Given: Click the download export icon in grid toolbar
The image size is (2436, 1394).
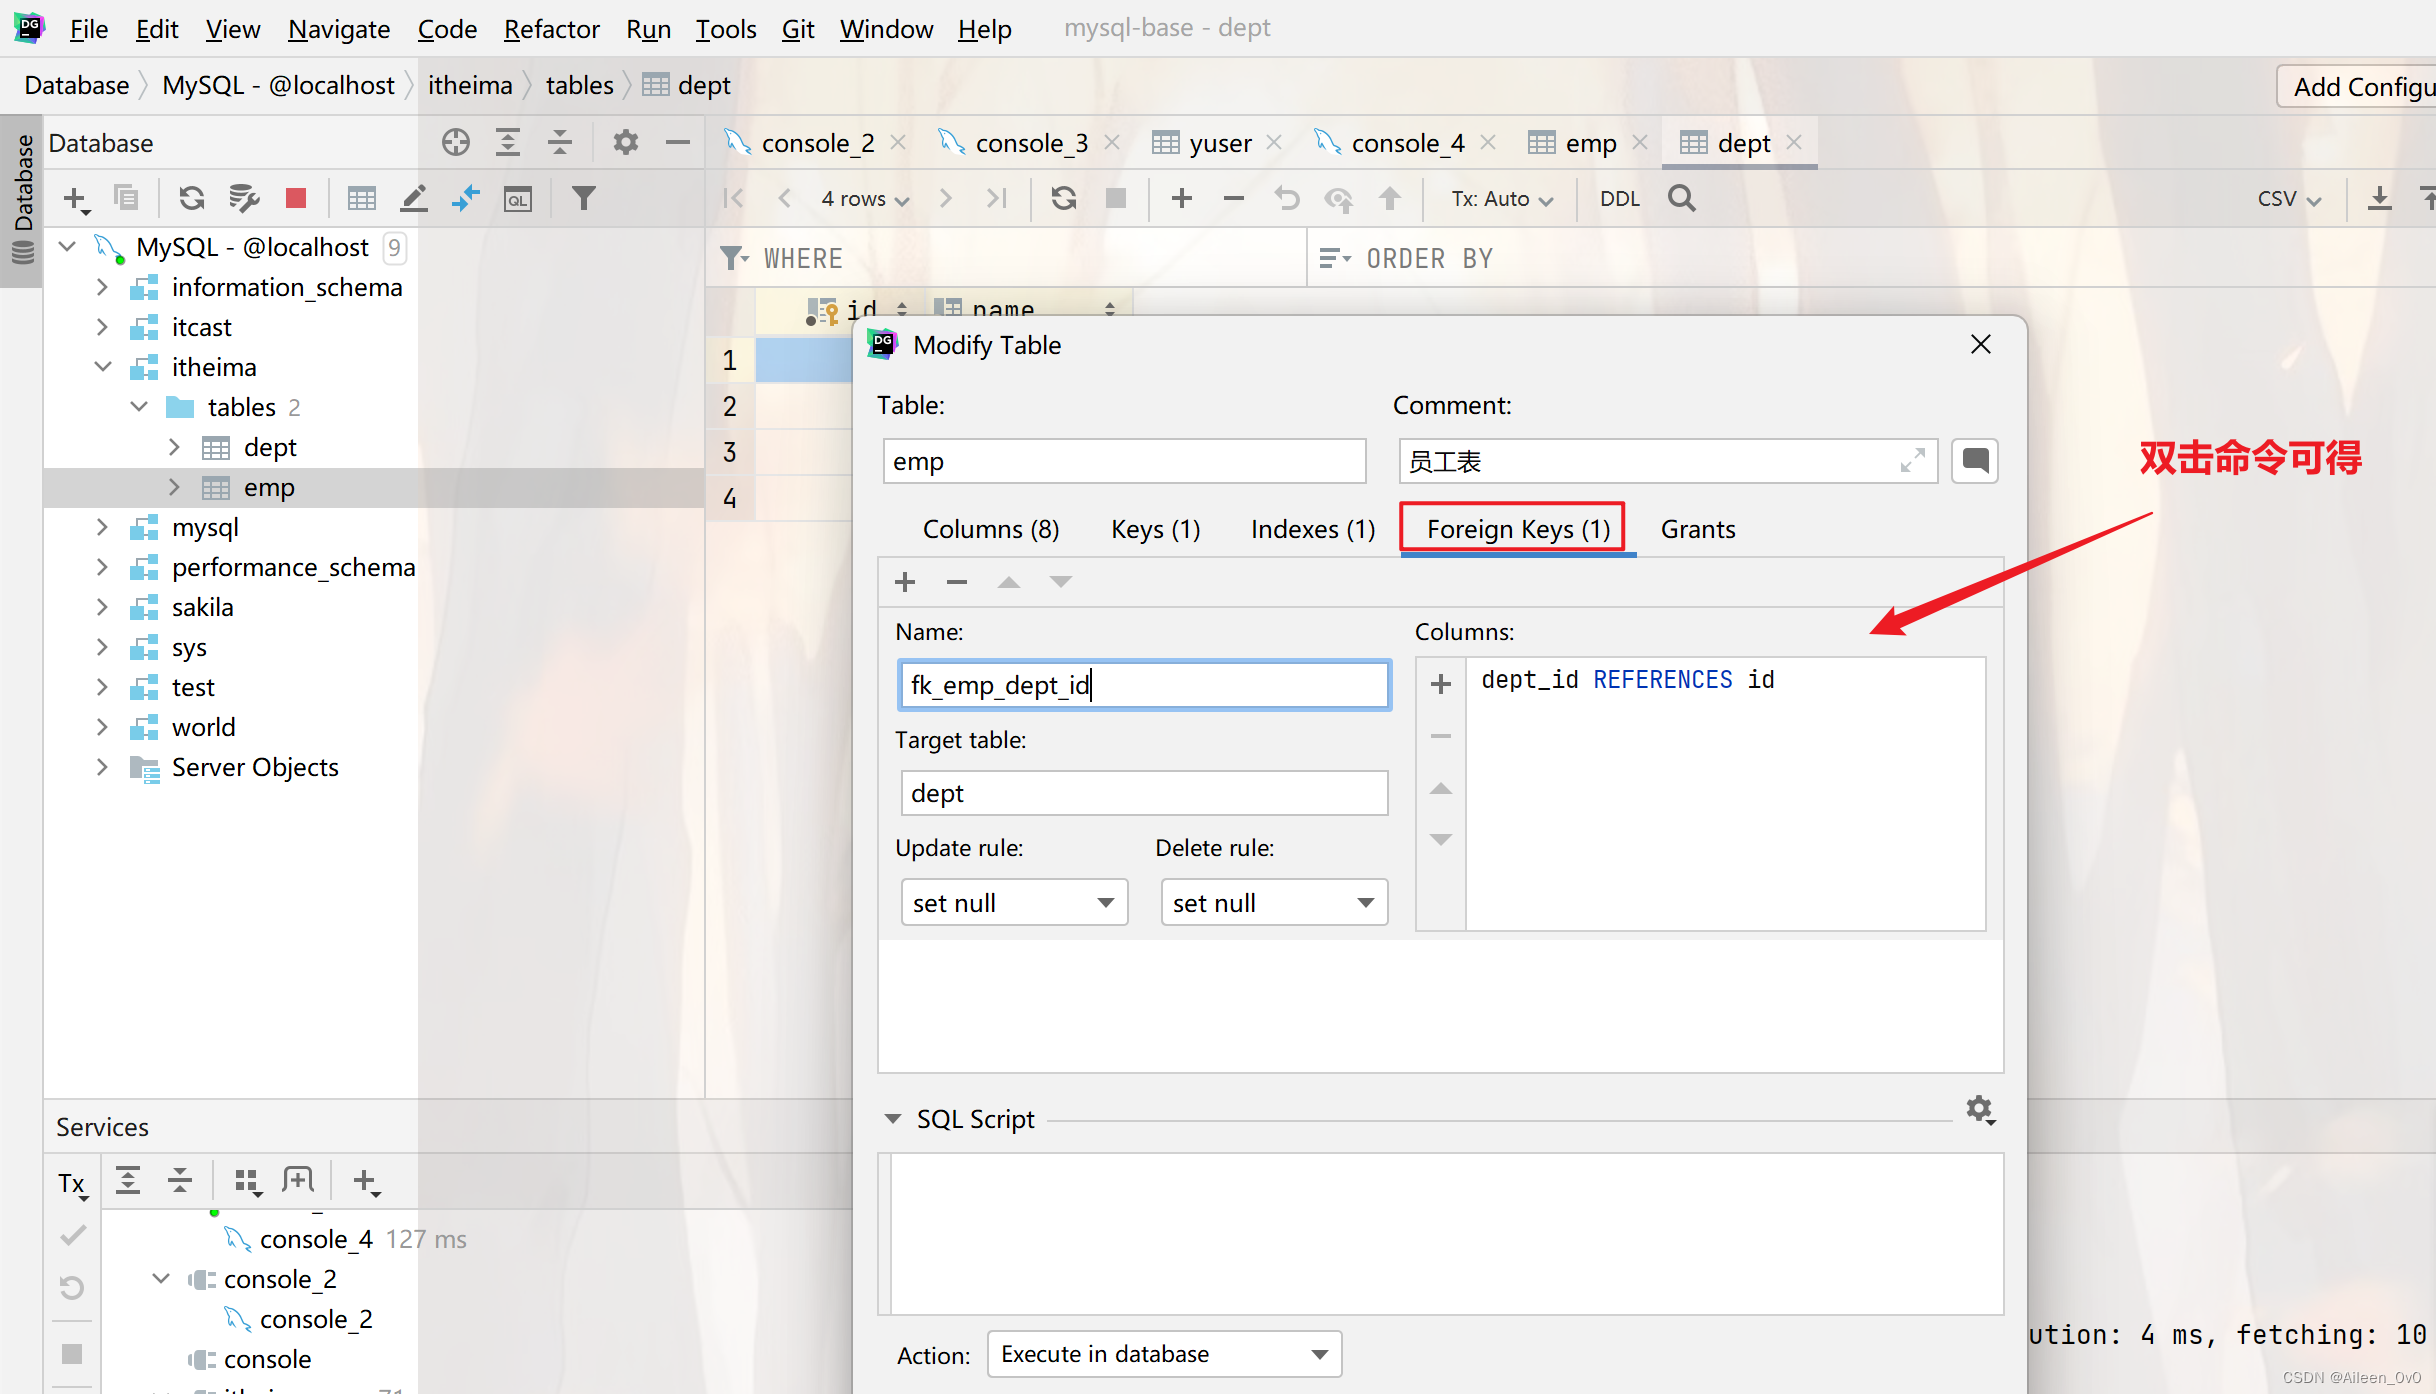Looking at the screenshot, I should tap(2380, 198).
